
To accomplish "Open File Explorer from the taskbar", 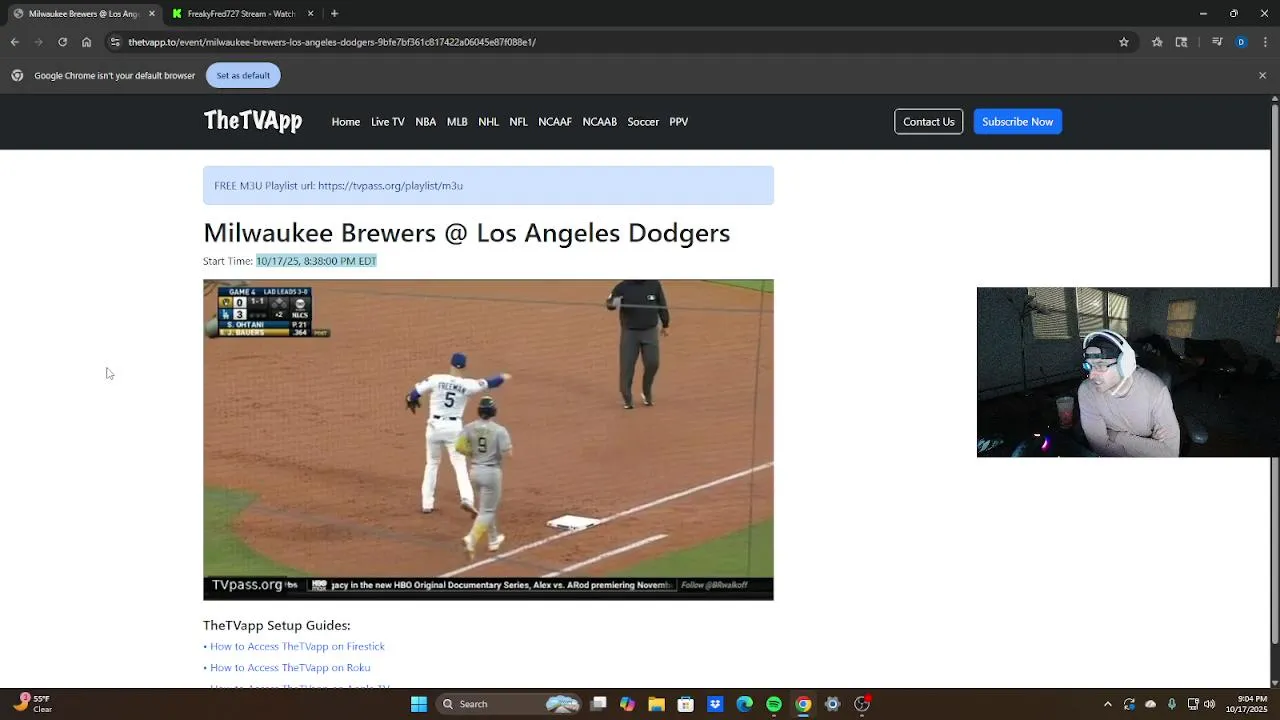I will 656,704.
